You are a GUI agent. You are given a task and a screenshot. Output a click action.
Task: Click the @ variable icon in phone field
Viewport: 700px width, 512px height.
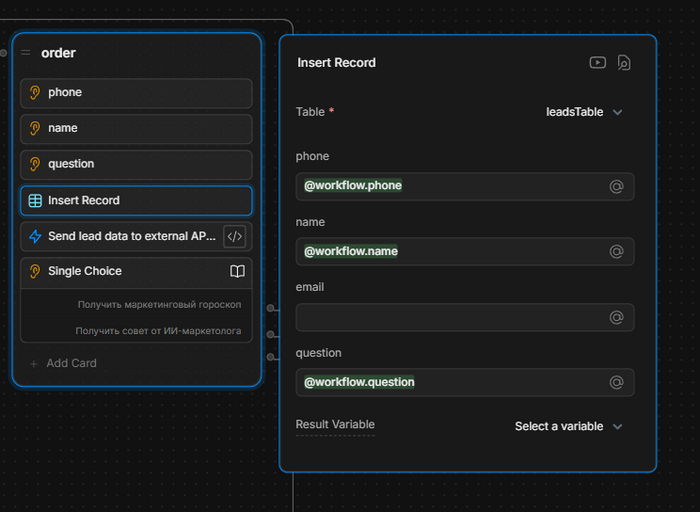617,186
